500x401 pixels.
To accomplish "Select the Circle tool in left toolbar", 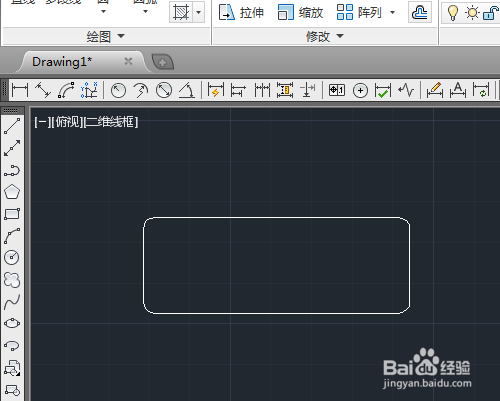I will pyautogui.click(x=12, y=257).
